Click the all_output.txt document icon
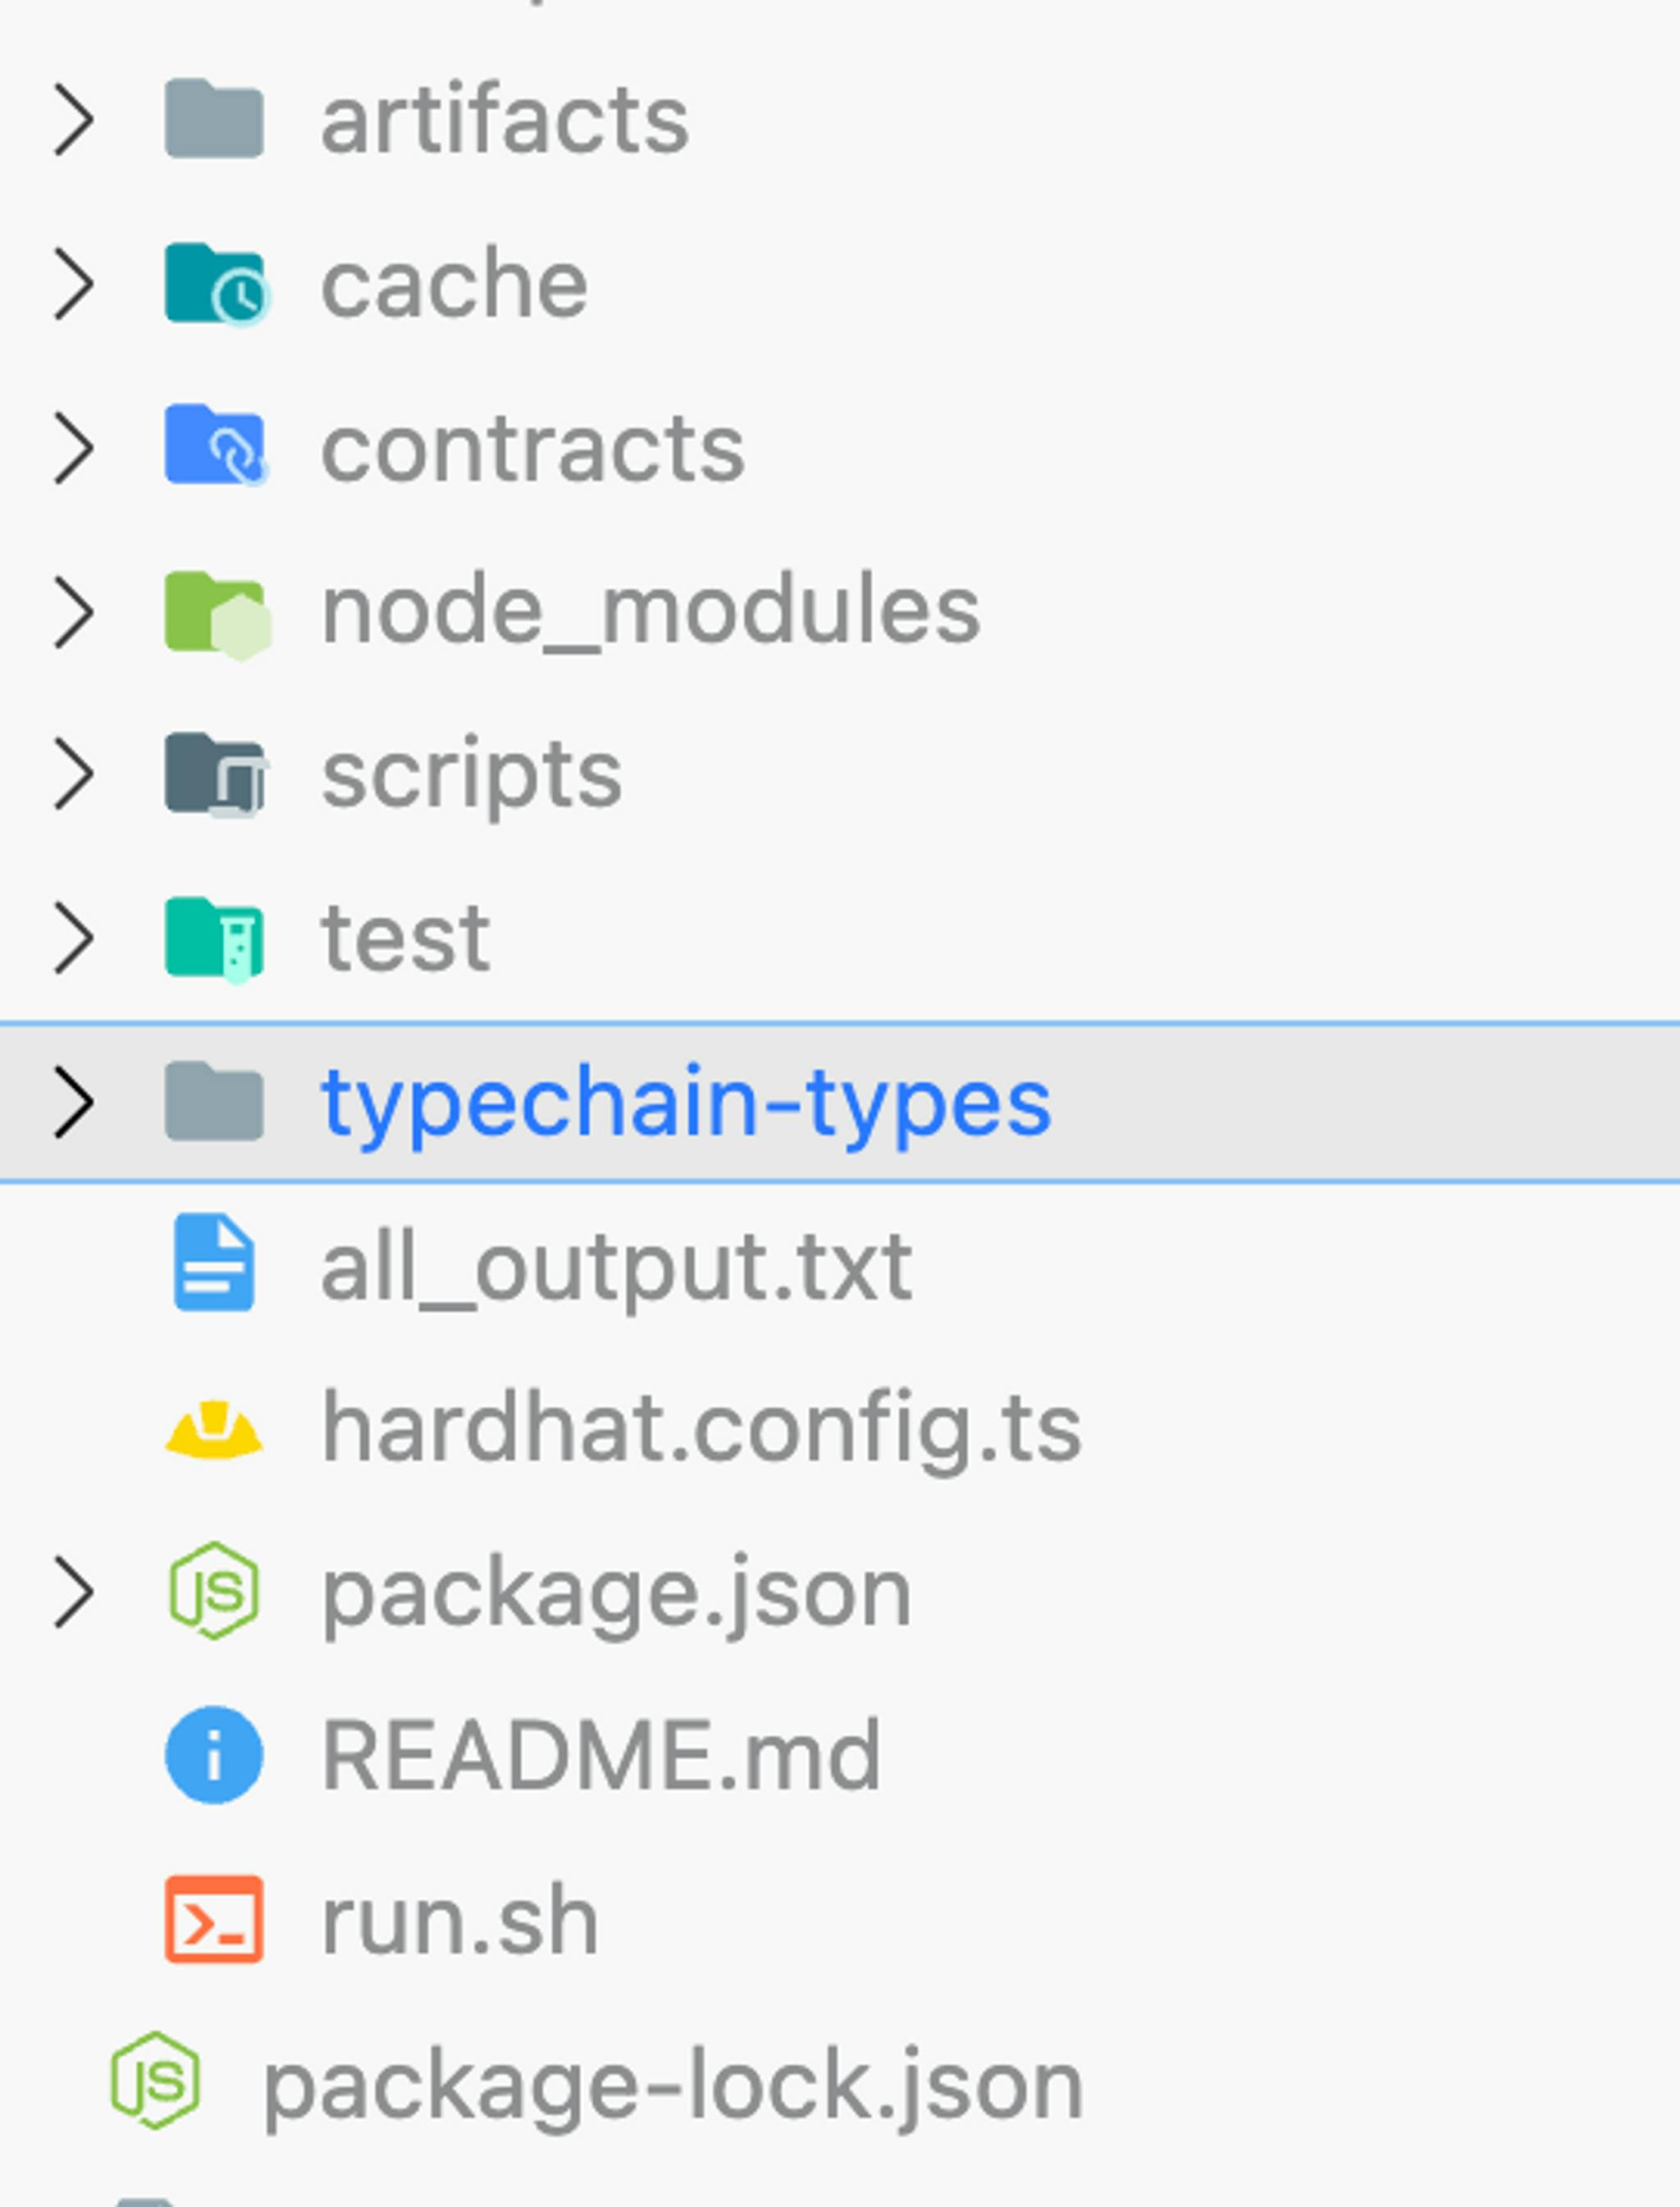 coord(213,1263)
